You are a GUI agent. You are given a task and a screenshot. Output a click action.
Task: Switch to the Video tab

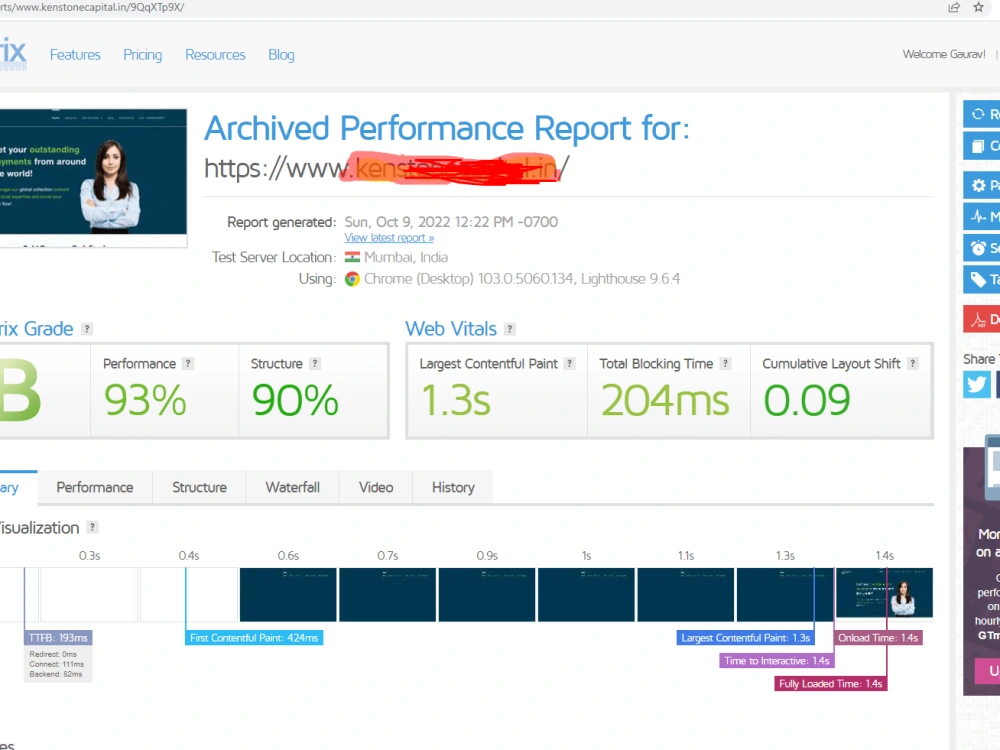376,487
